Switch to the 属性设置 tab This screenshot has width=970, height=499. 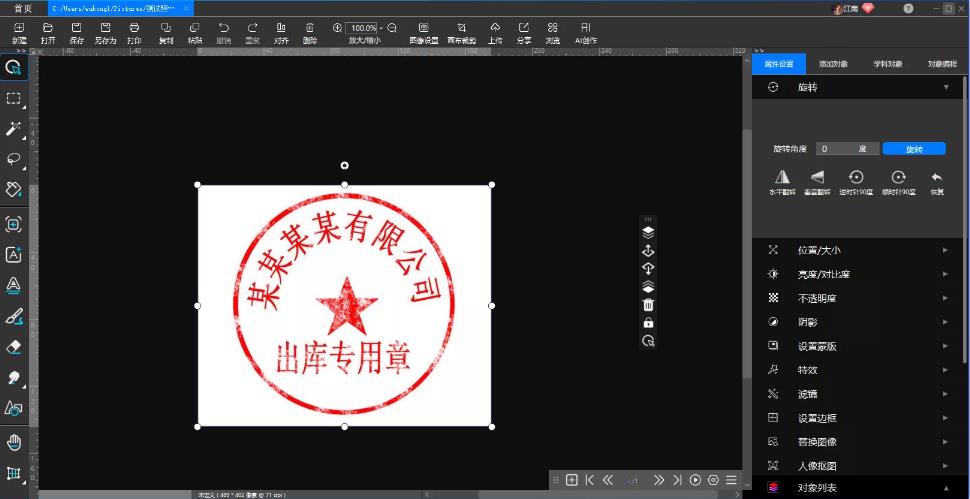click(779, 64)
